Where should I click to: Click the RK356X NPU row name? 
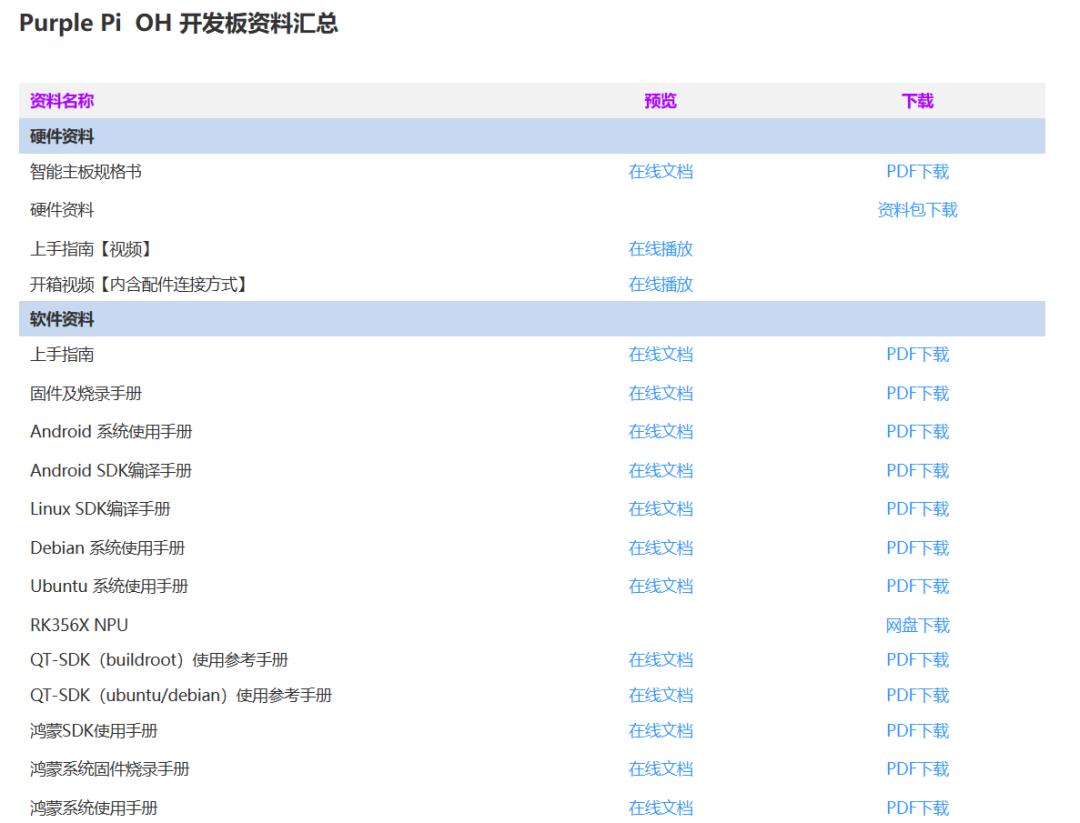coord(79,625)
